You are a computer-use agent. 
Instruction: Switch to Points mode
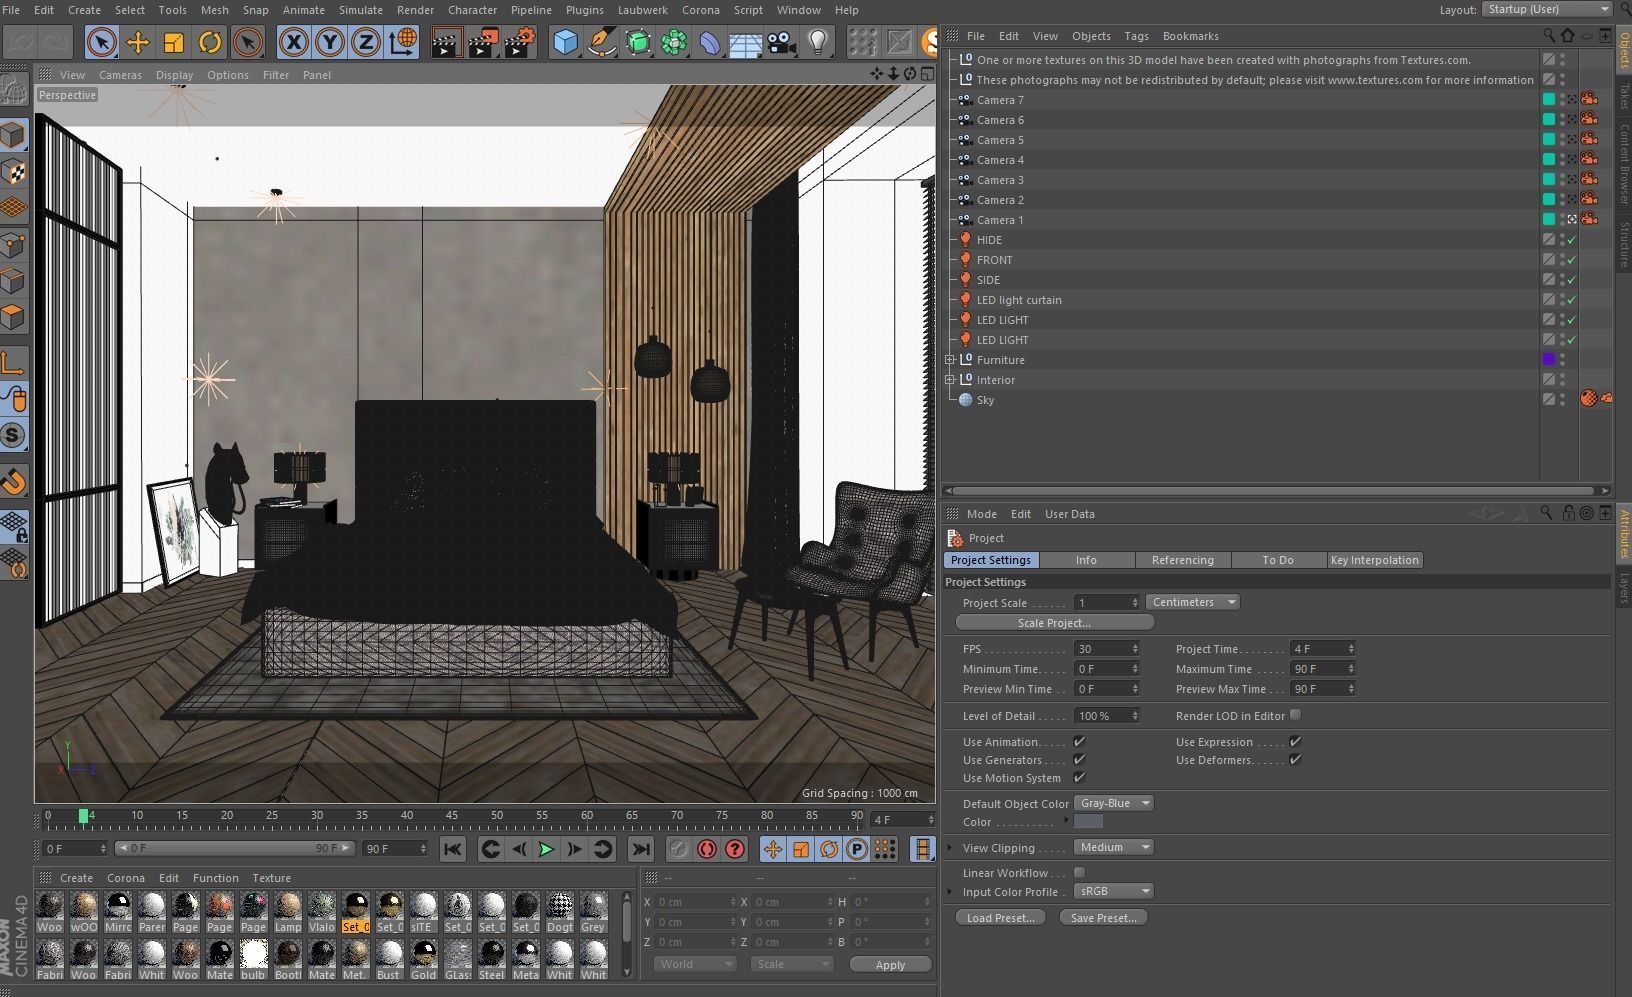[14, 245]
